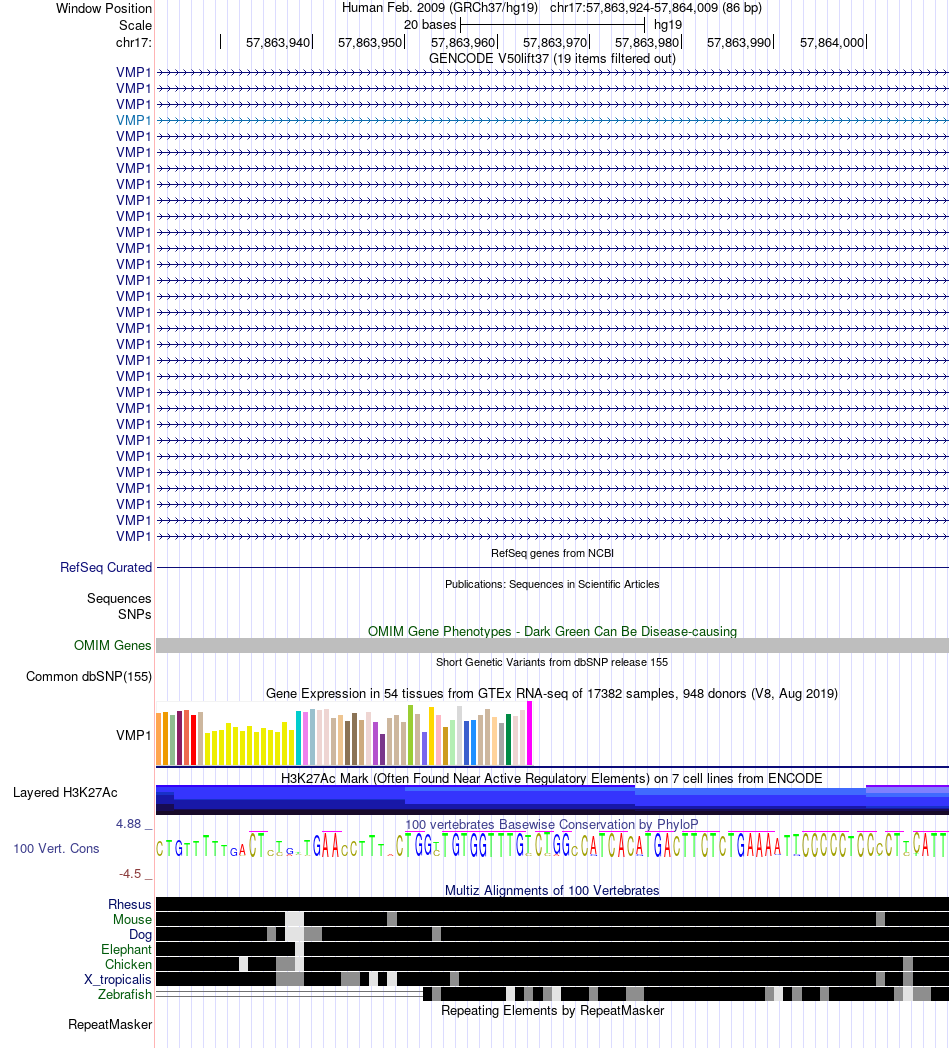Viewport: 950px width, 1048px height.
Task: Click the Scale label in header
Action: [135, 25]
